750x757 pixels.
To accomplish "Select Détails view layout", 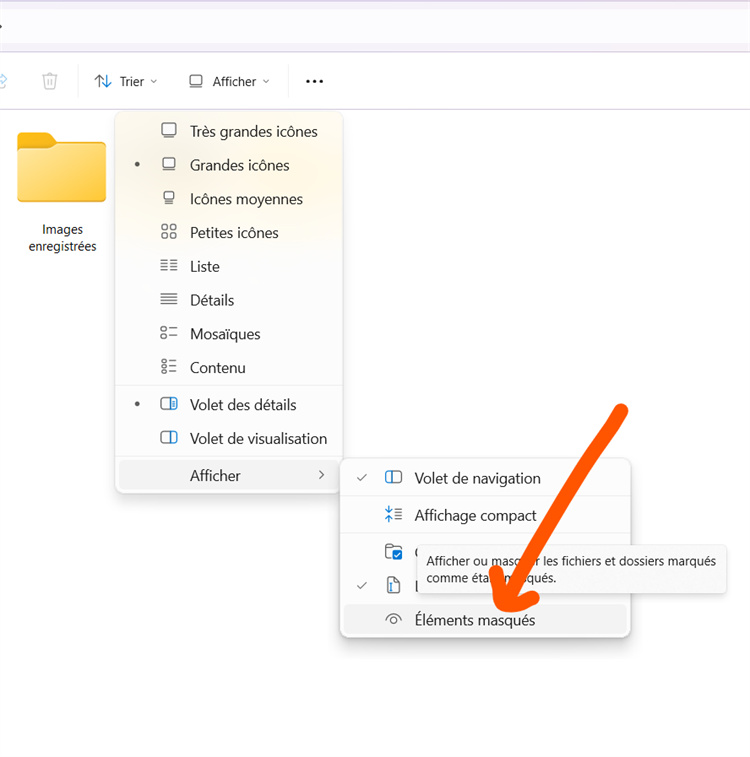I will 212,300.
